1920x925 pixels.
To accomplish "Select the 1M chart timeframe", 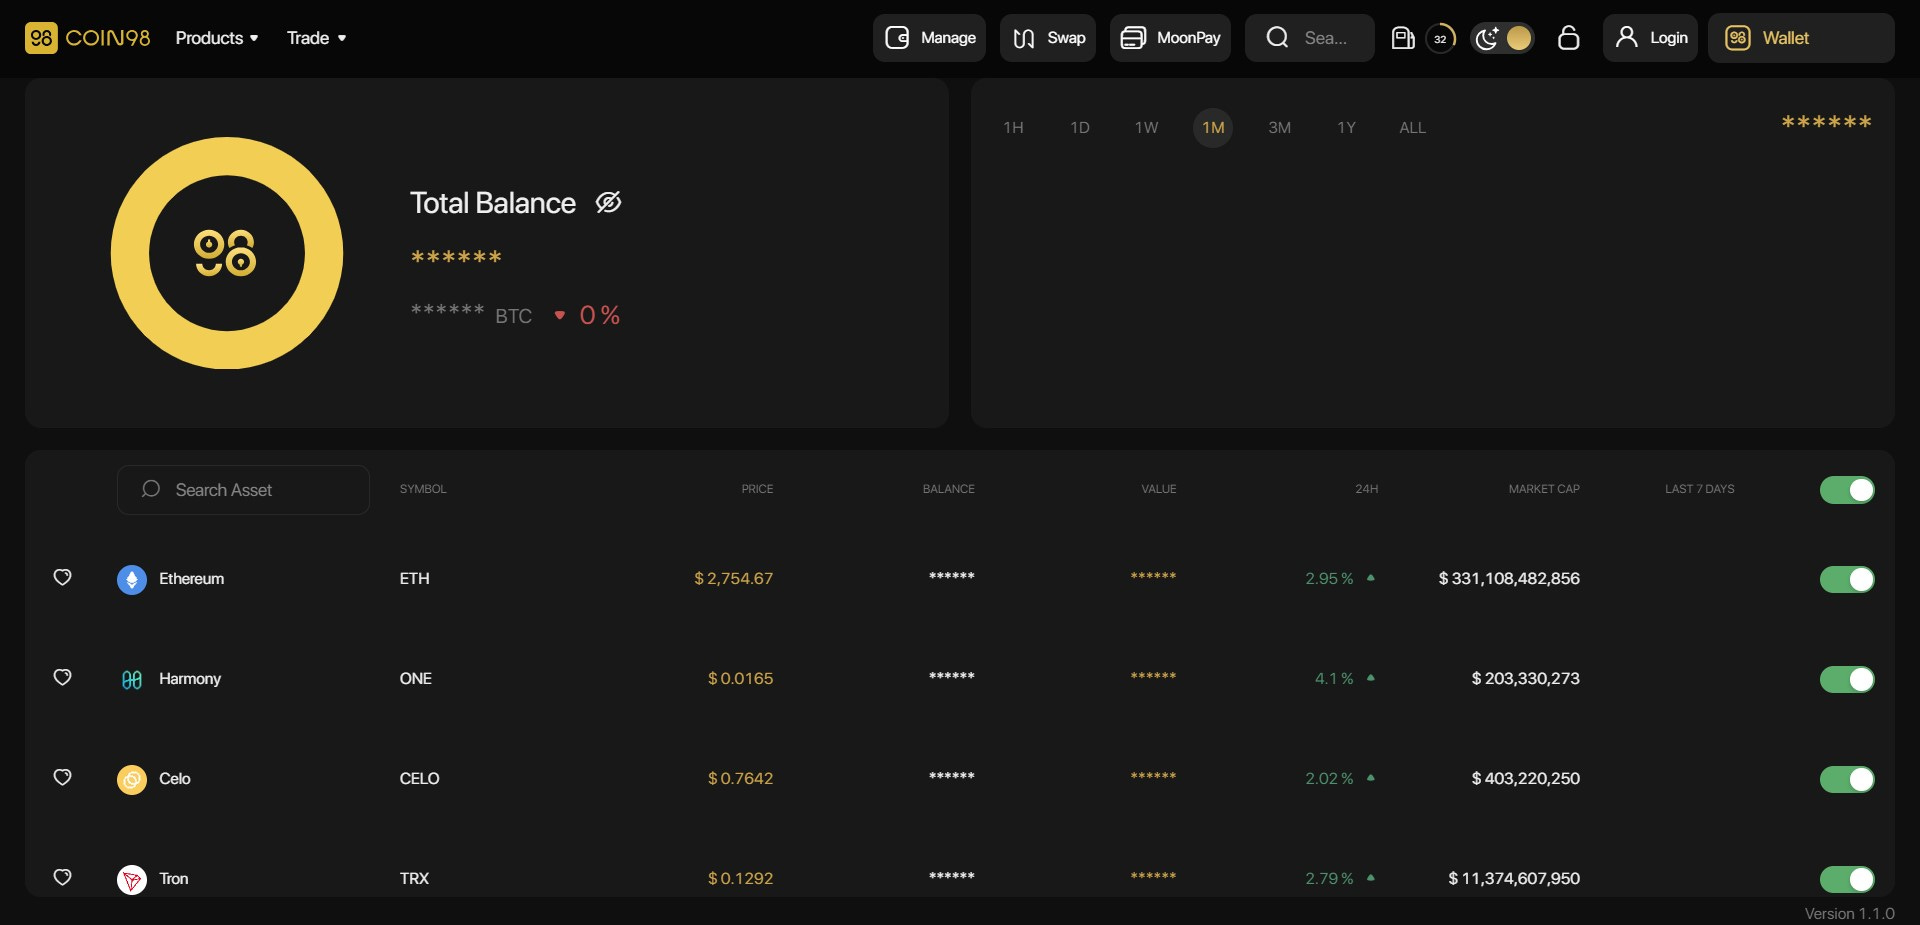I will [1213, 128].
